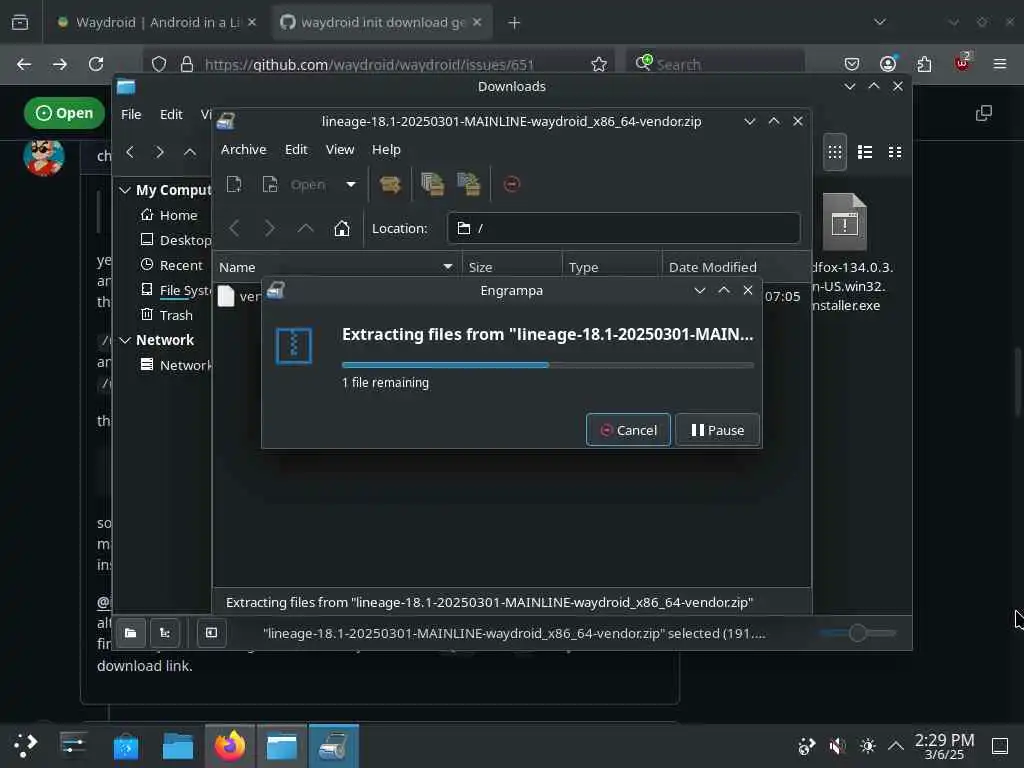The image size is (1024, 768).
Task: Select Desktop in the sidebar
Action: [x=175, y=240]
